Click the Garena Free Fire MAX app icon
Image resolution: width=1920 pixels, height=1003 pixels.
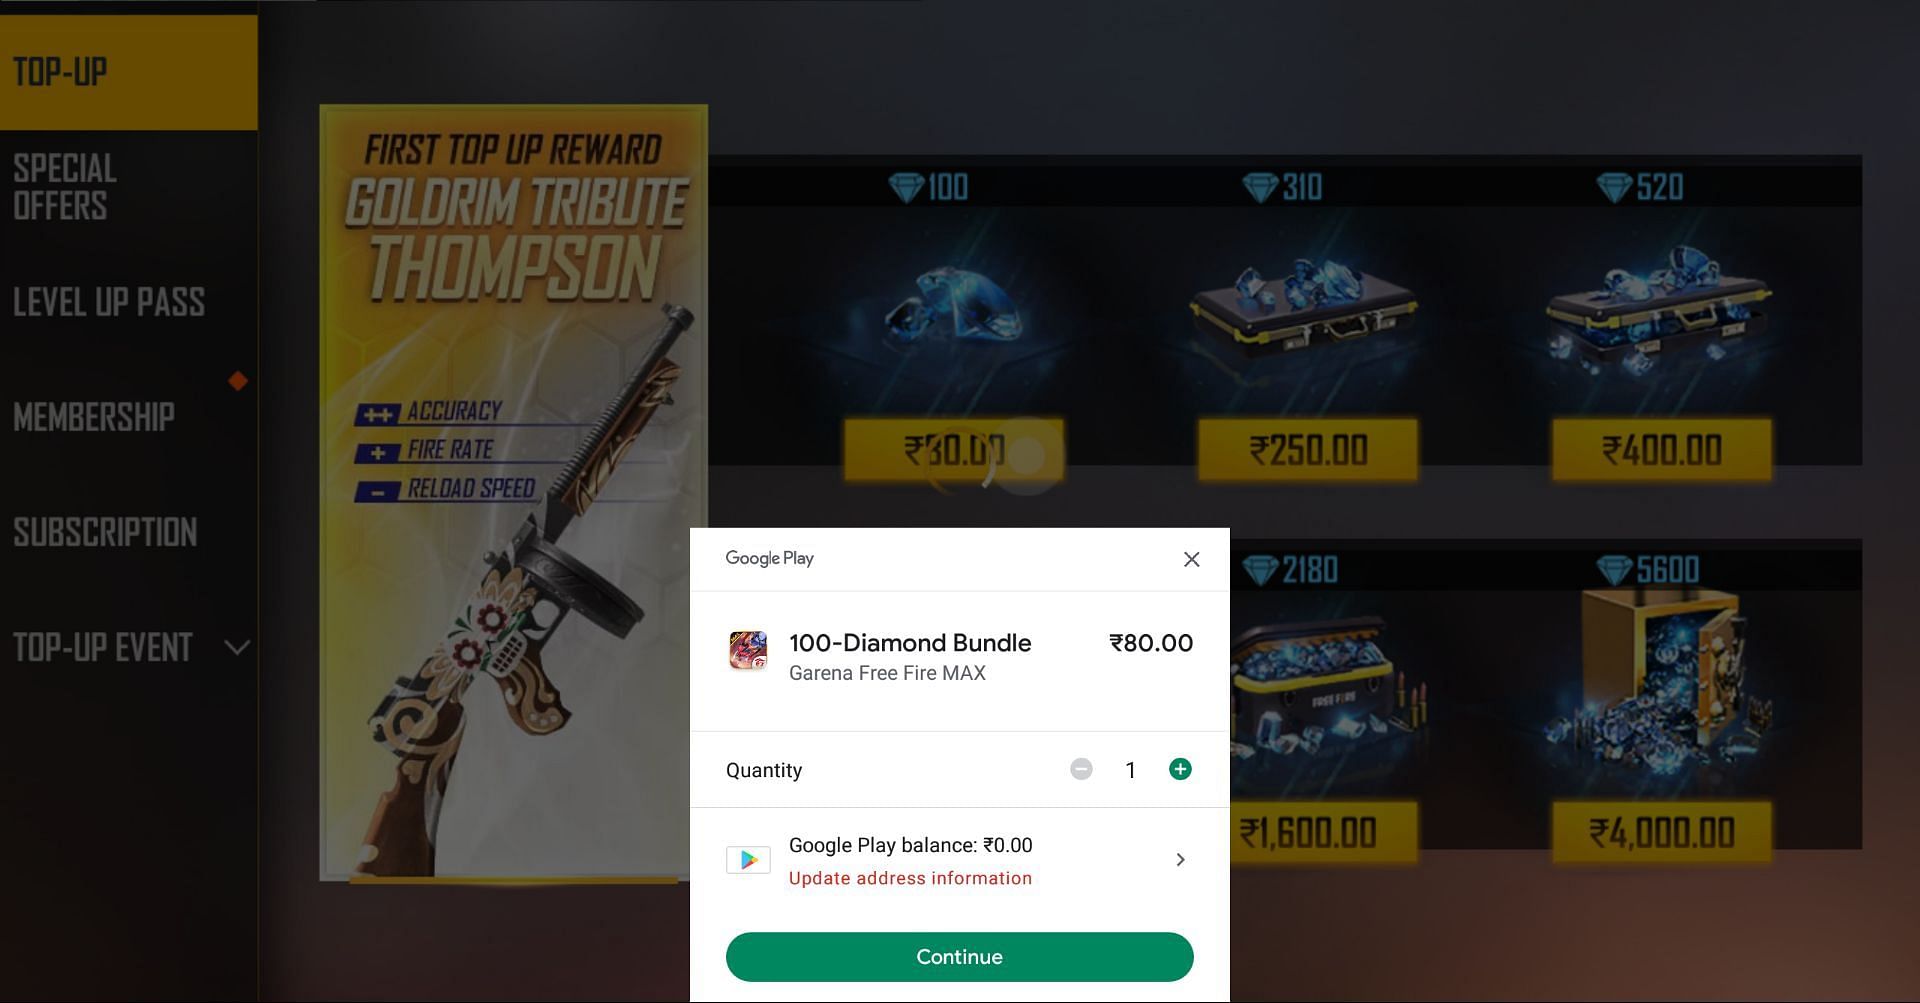click(748, 650)
